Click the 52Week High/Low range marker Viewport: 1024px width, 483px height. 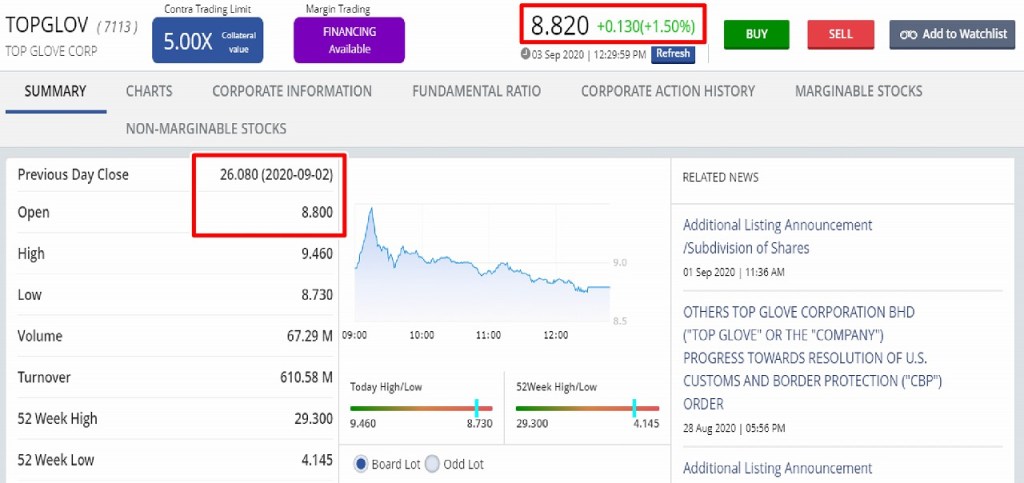pyautogui.click(x=634, y=407)
